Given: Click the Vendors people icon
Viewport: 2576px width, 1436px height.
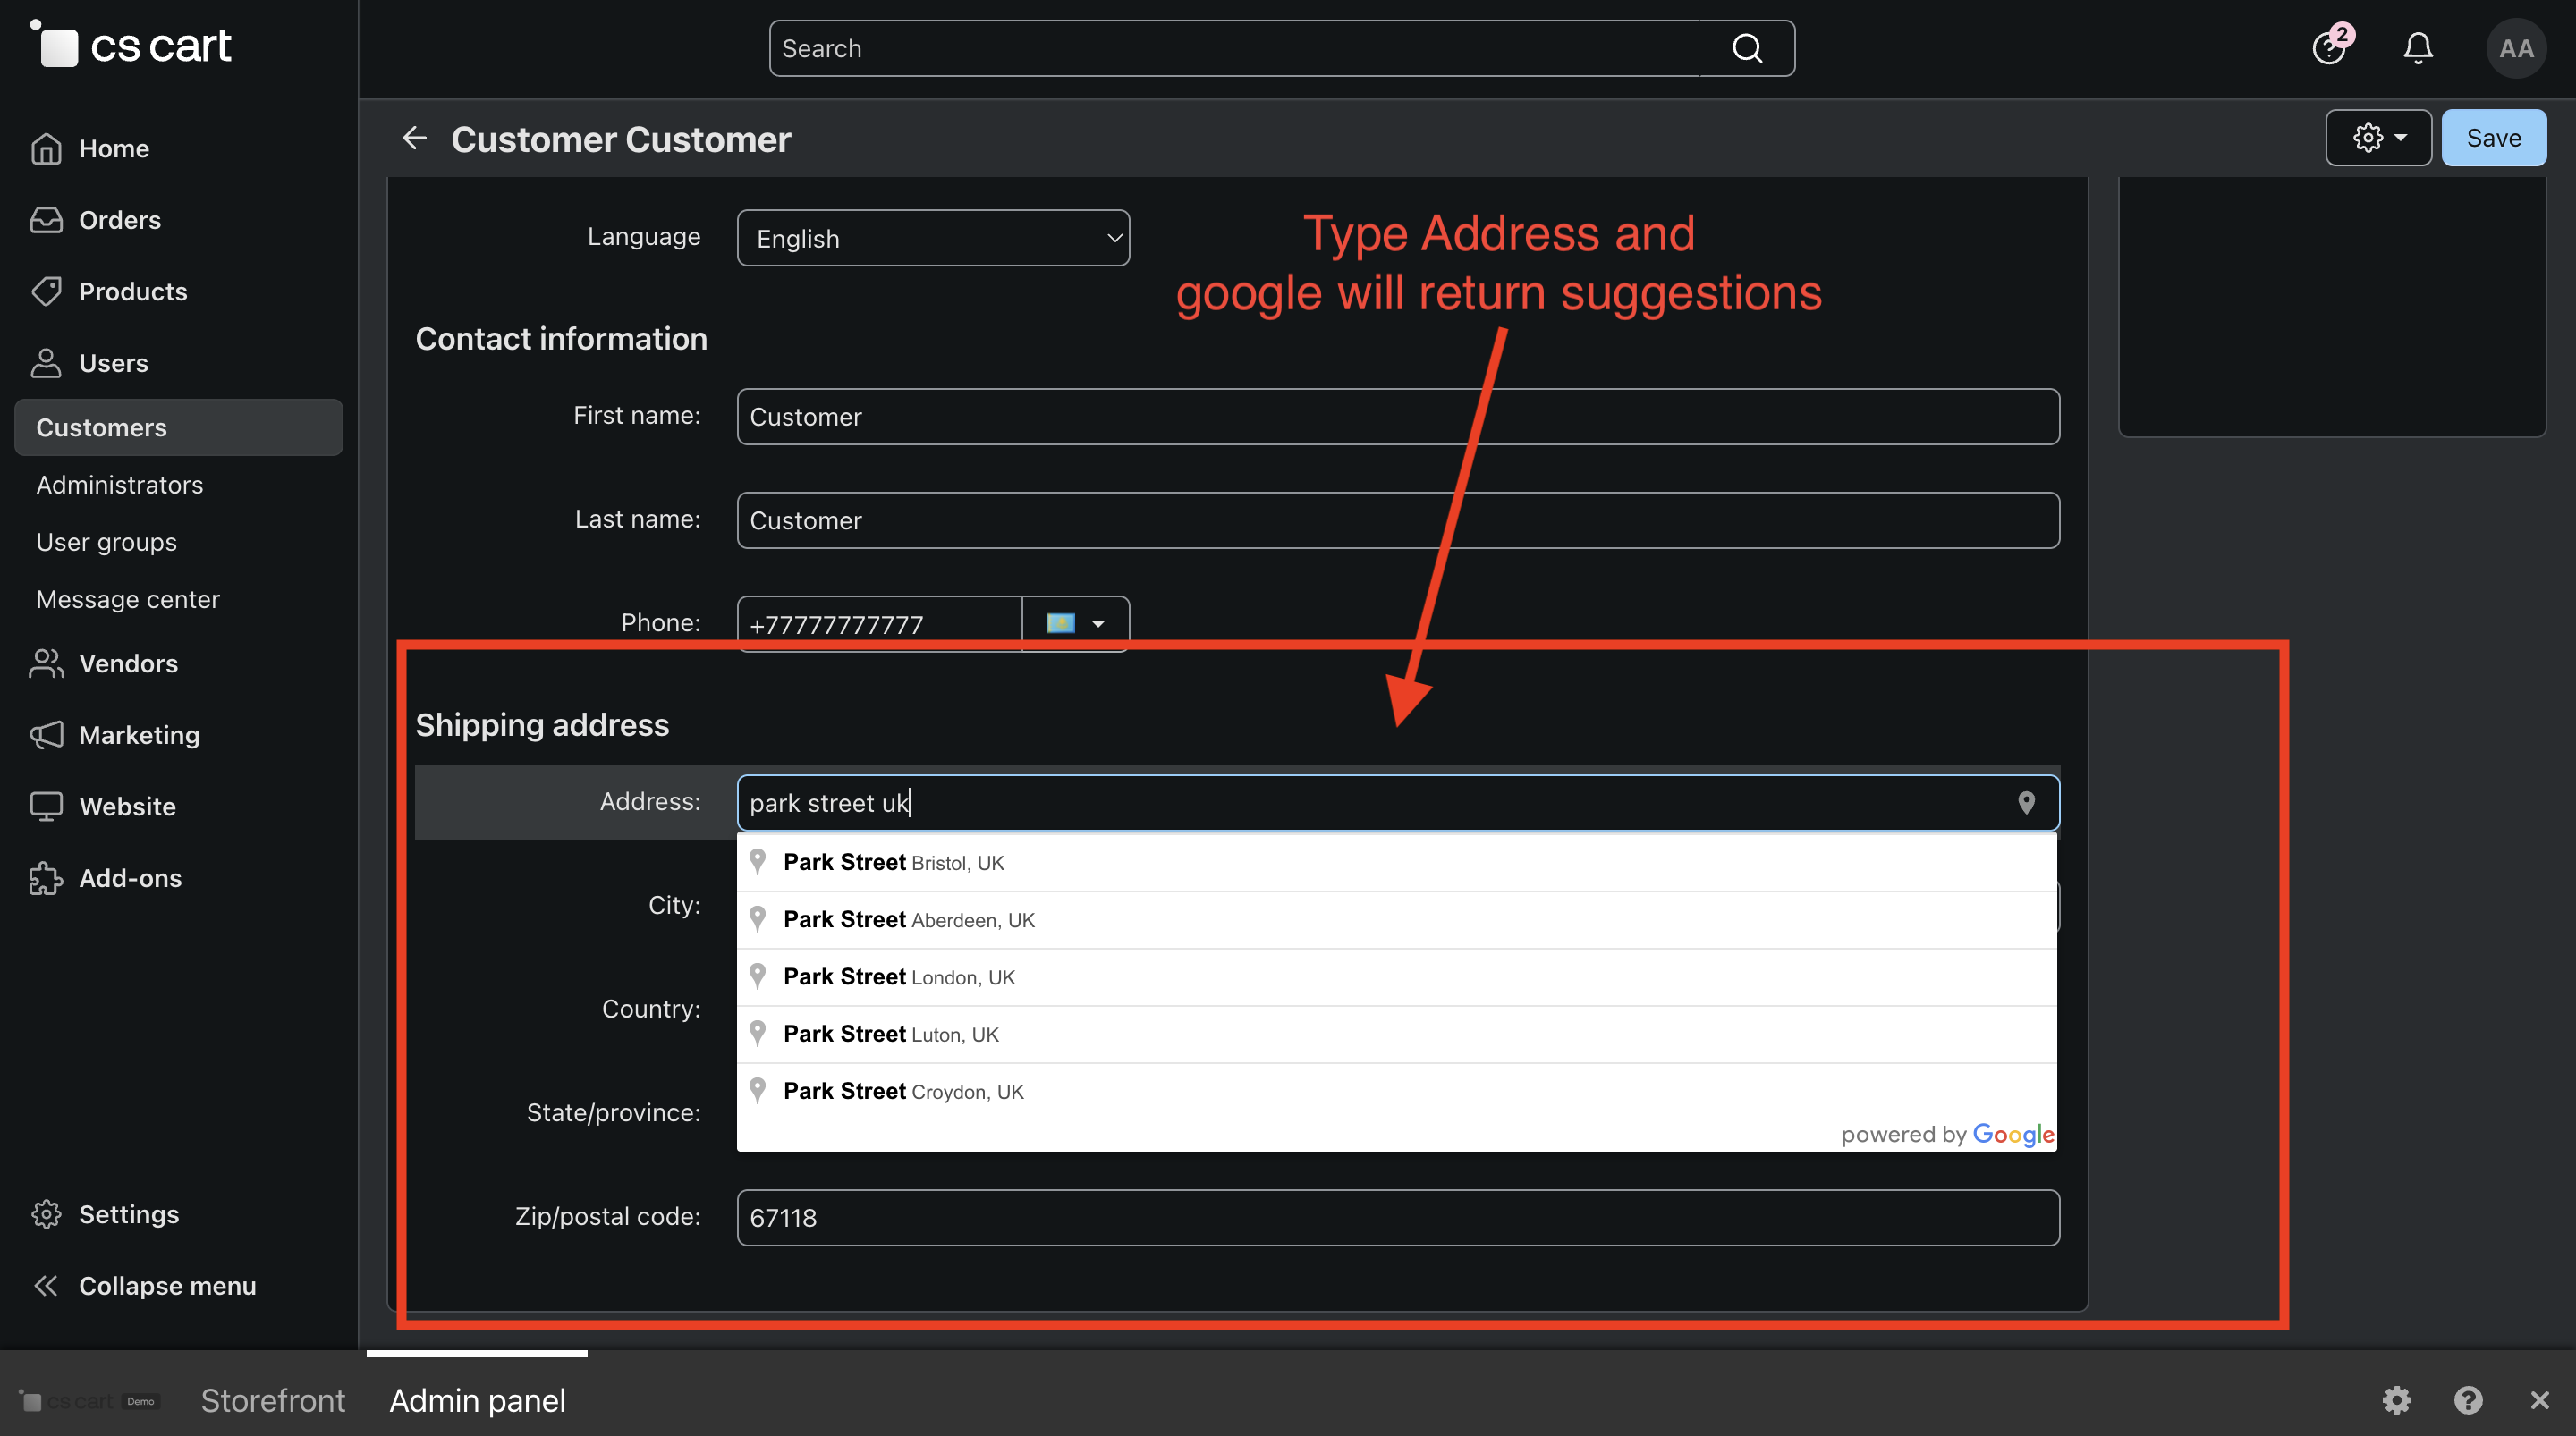Looking at the screenshot, I should pyautogui.click(x=46, y=663).
